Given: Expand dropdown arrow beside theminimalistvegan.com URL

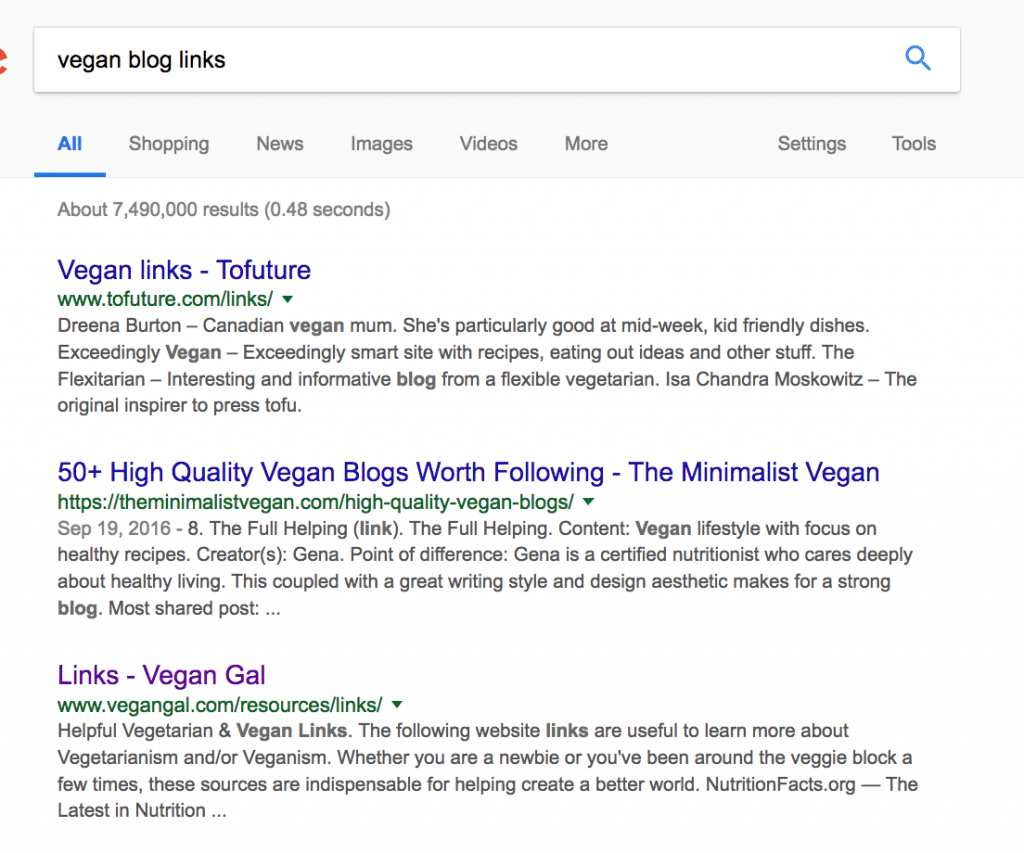Looking at the screenshot, I should point(588,502).
